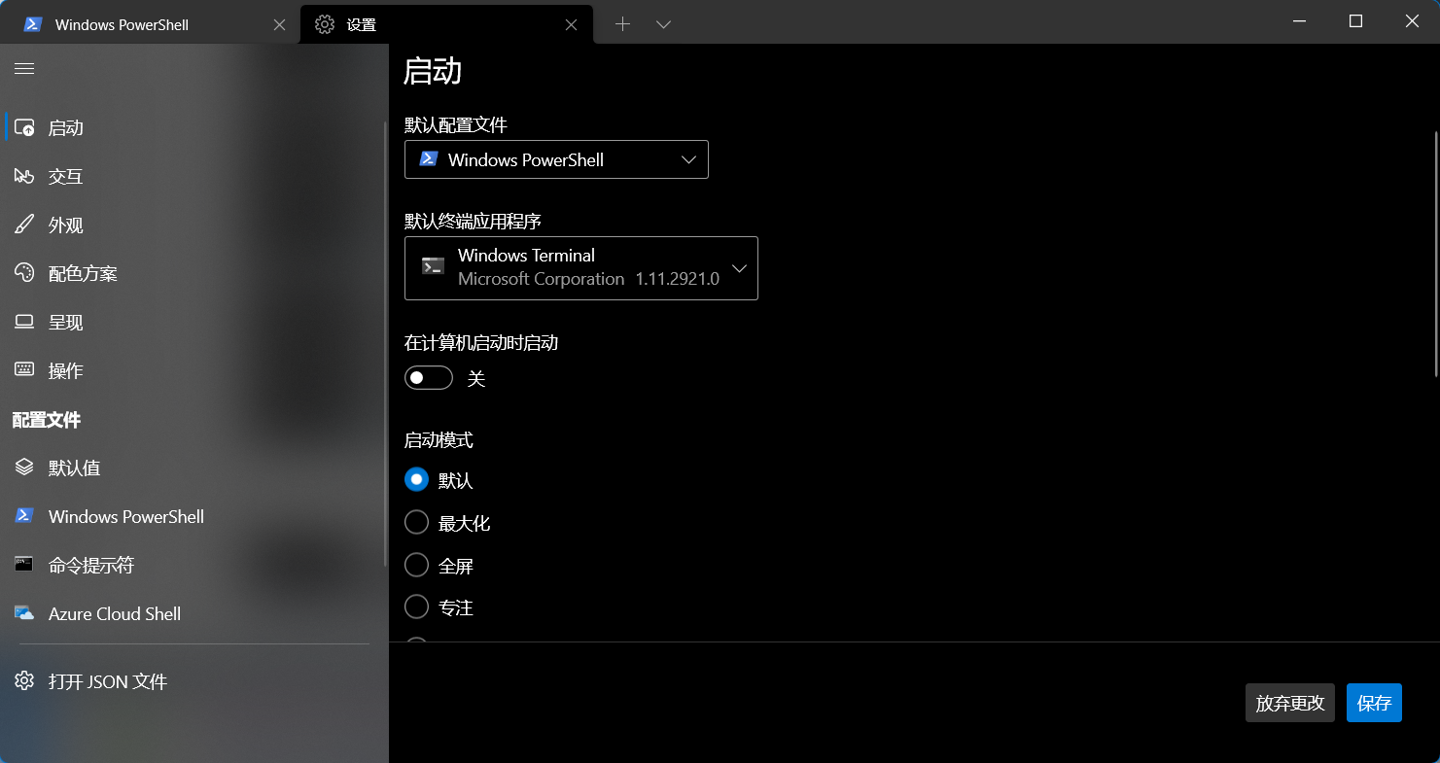Maximize the terminal window
This screenshot has height=763, width=1440.
(1356, 21)
